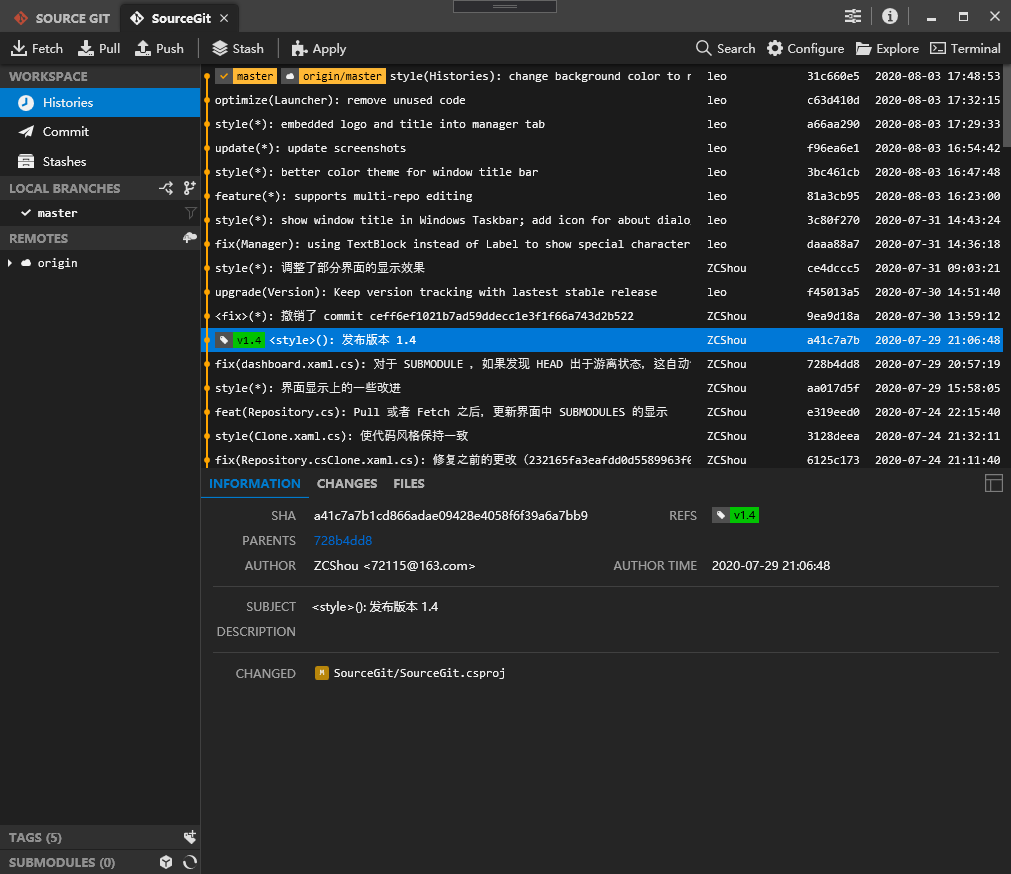Switch to the INFORMATION tab
Viewport: 1011px width, 874px height.
[255, 483]
